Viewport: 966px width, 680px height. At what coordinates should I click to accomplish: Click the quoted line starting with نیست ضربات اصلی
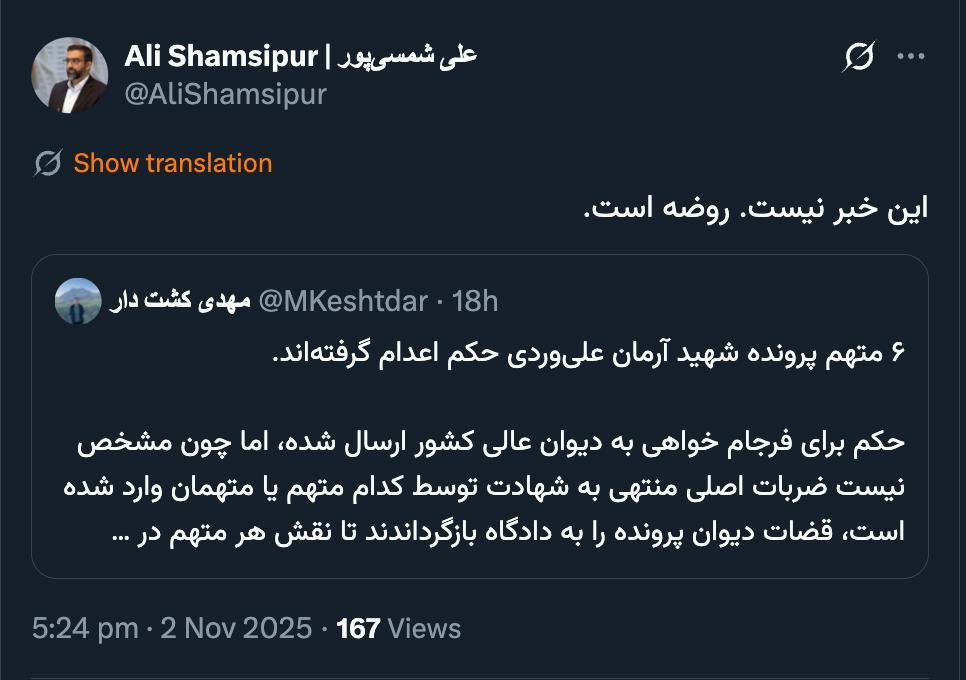(490, 486)
